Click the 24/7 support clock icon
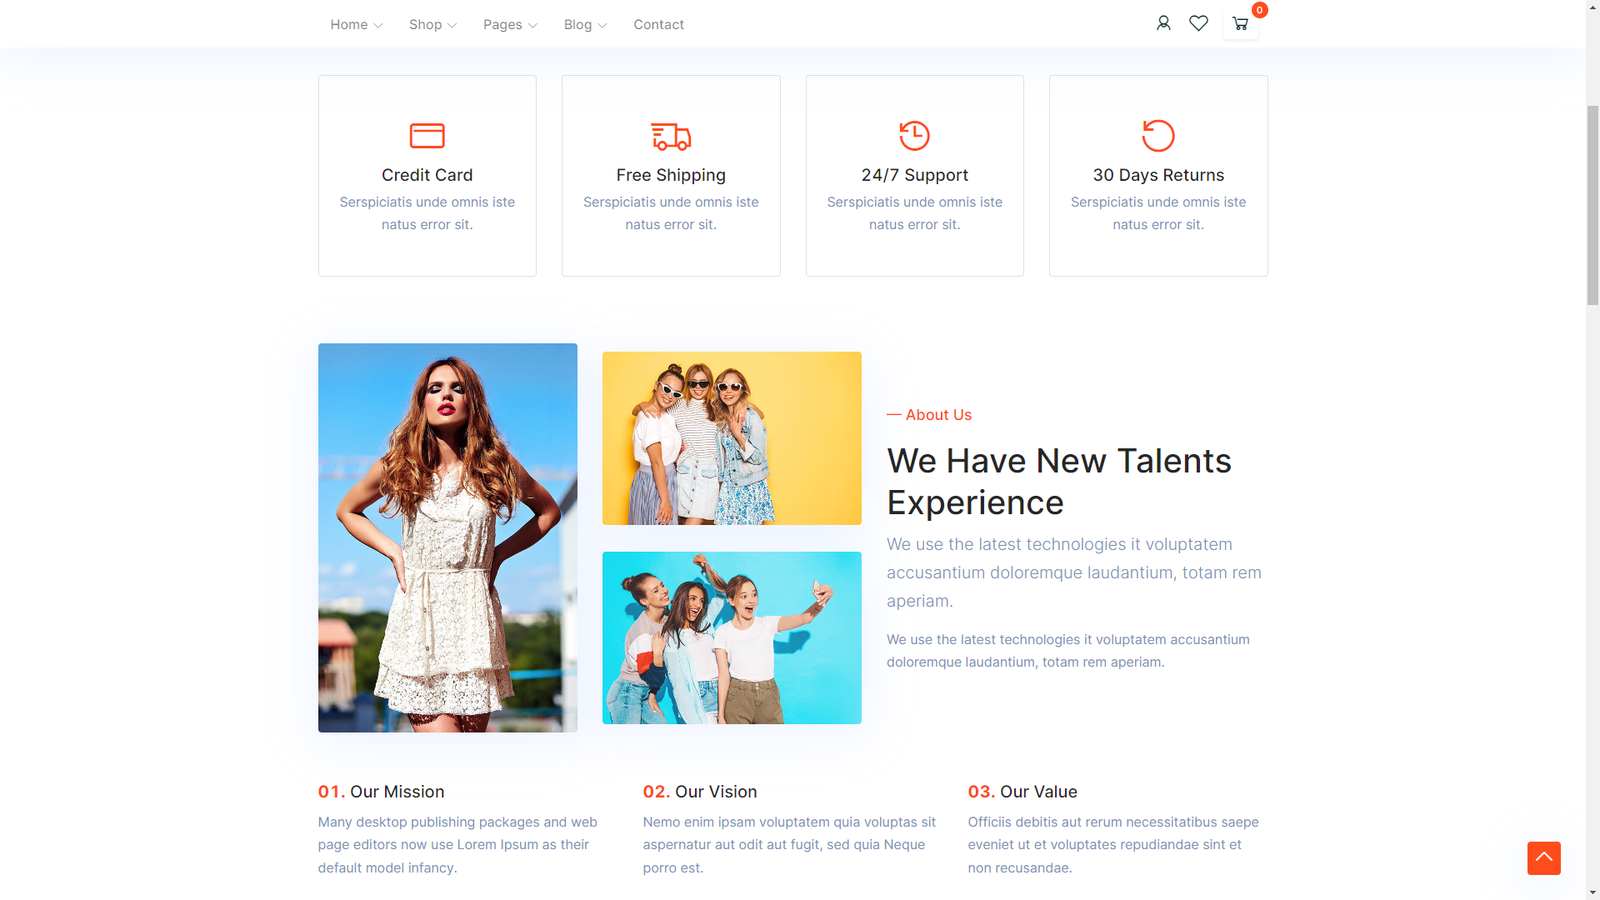This screenshot has height=900, width=1600. (x=914, y=135)
